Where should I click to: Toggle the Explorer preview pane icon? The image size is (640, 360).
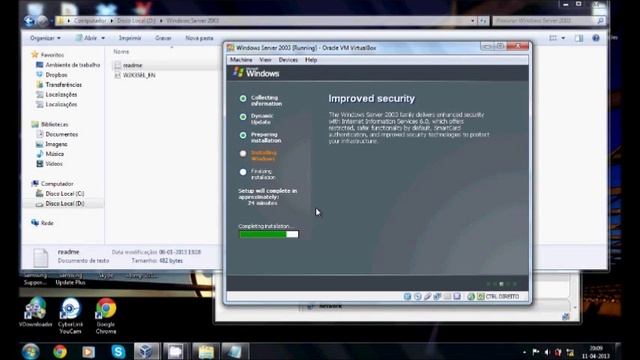[x=579, y=38]
